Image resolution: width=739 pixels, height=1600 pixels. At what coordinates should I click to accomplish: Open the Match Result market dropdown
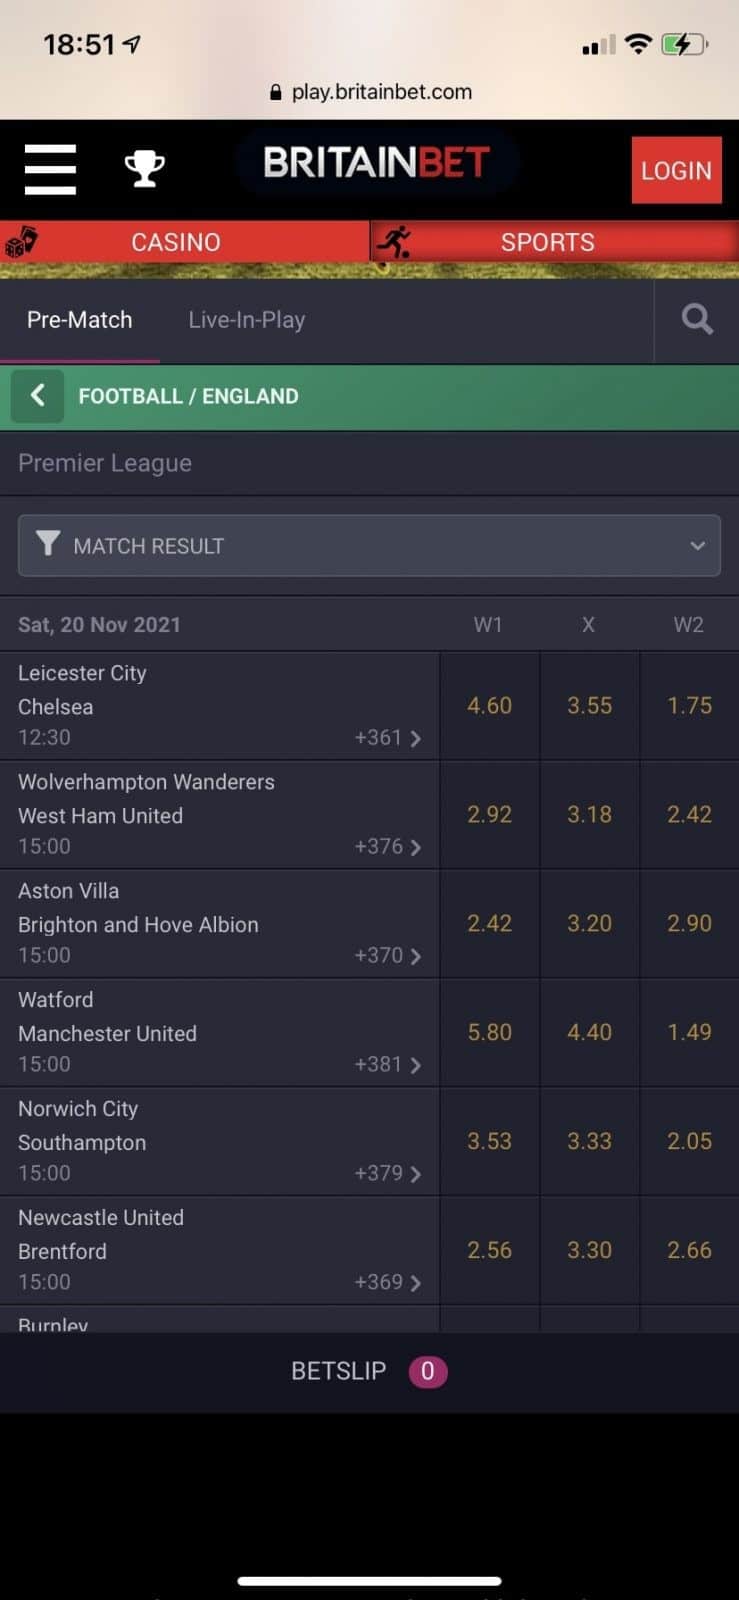[369, 546]
